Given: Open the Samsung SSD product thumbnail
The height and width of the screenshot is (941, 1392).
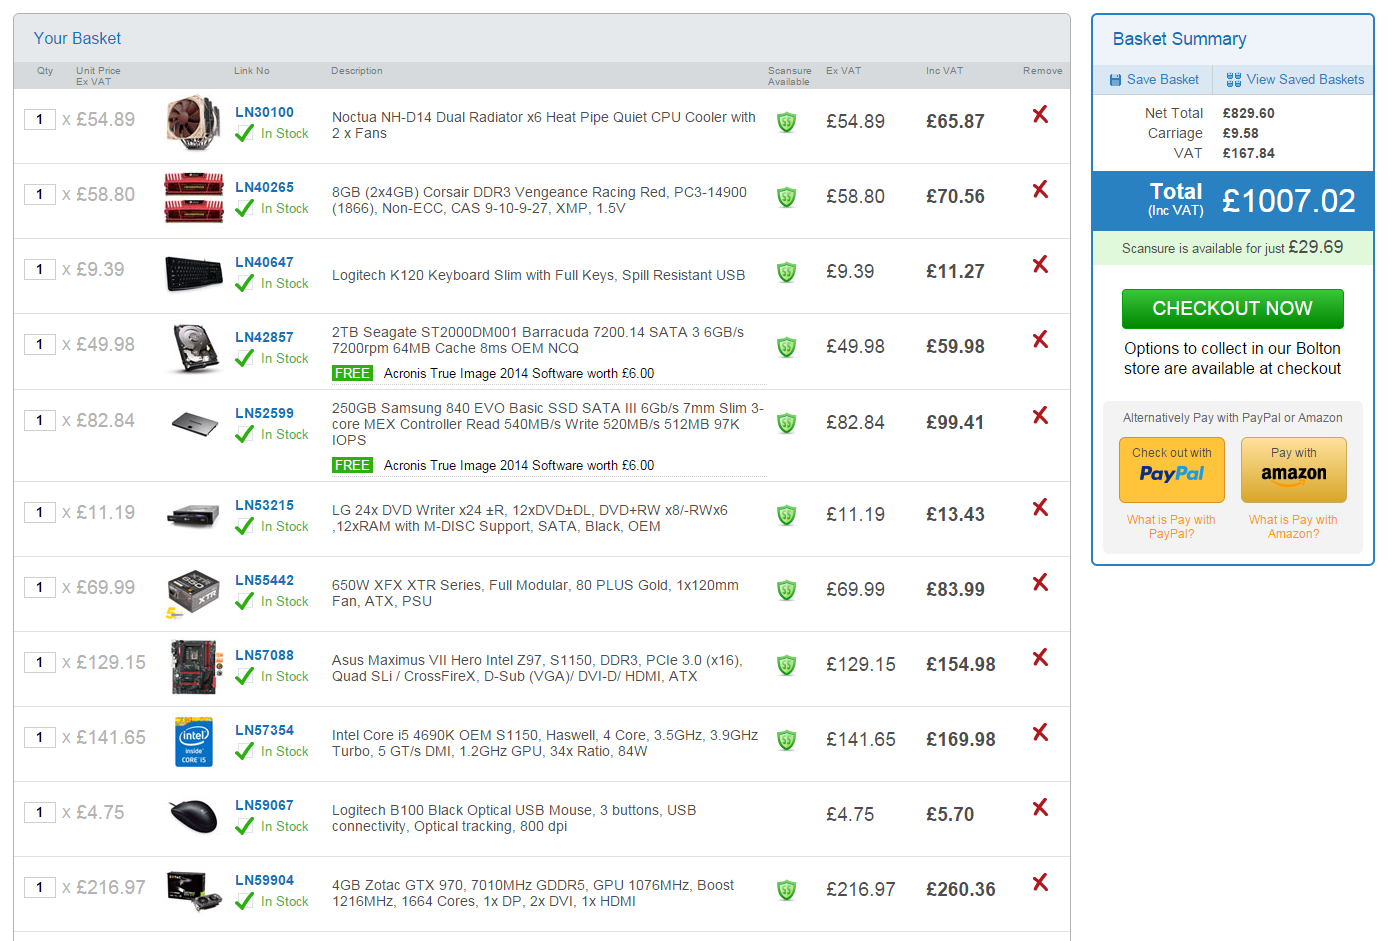Looking at the screenshot, I should [x=195, y=424].
